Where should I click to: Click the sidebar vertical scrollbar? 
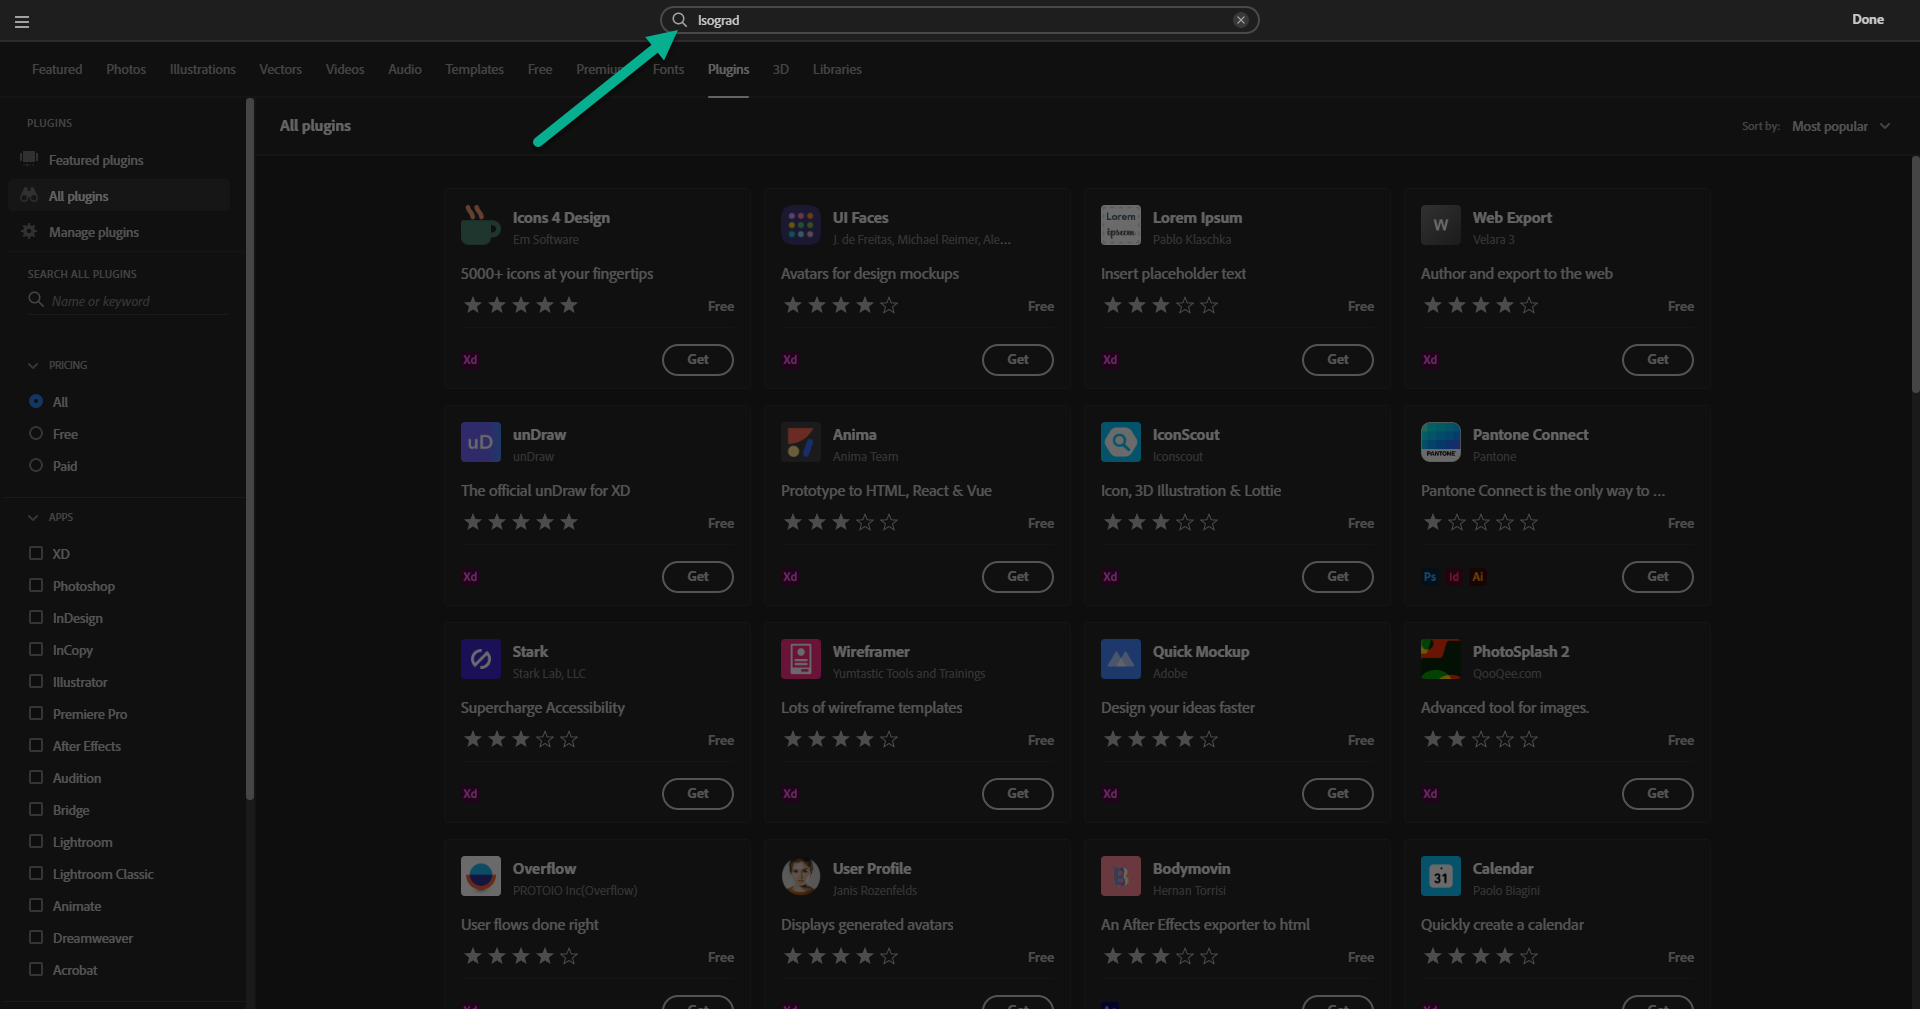point(250,450)
